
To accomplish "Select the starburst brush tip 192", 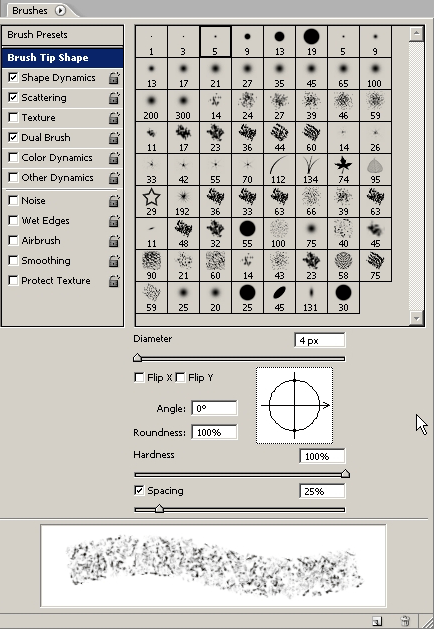I will coord(183,202).
